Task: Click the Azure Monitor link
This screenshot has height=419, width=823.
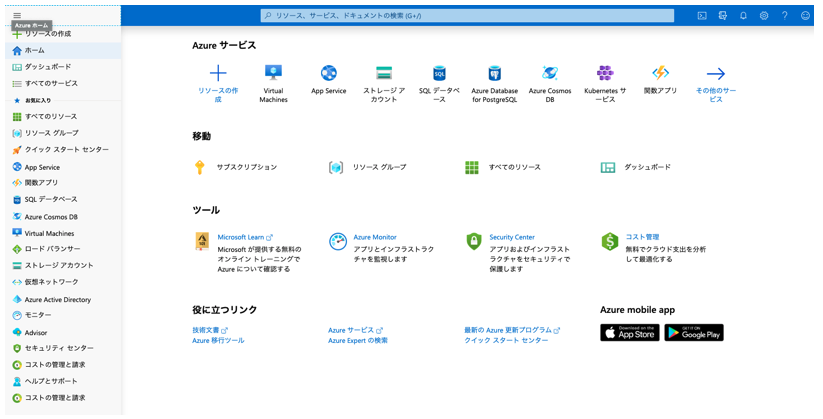Action: click(x=375, y=237)
